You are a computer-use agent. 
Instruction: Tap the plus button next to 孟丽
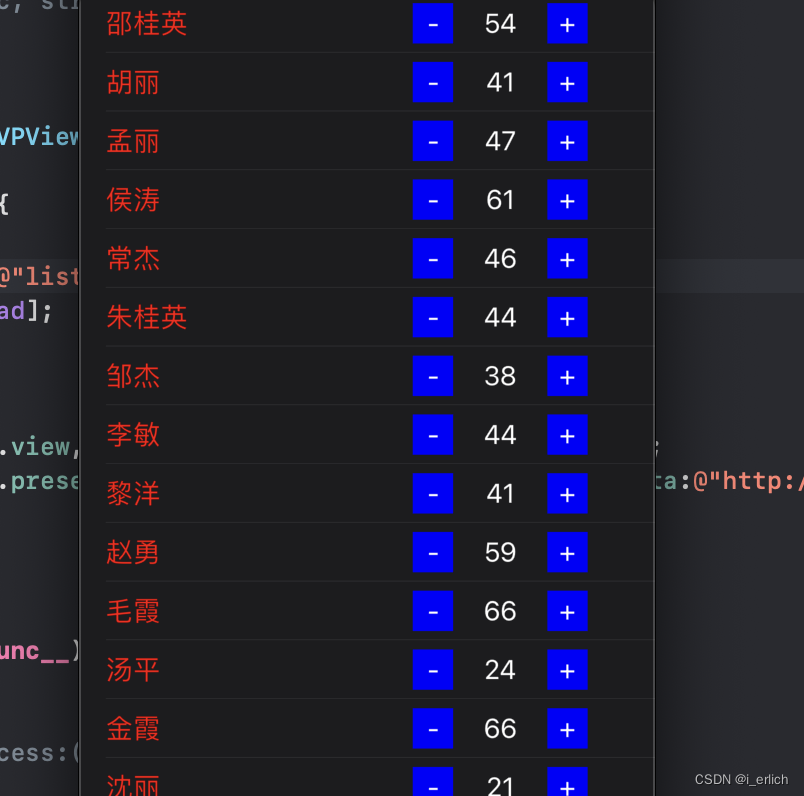click(x=567, y=141)
